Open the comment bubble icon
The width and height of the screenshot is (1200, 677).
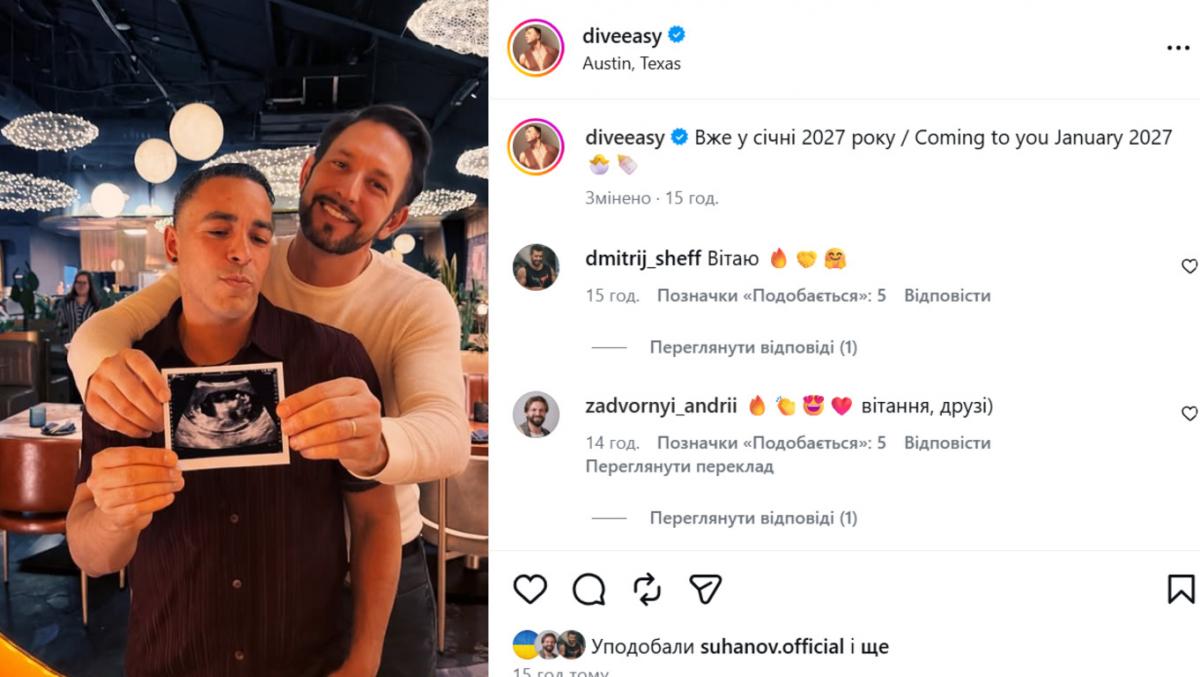coord(589,589)
